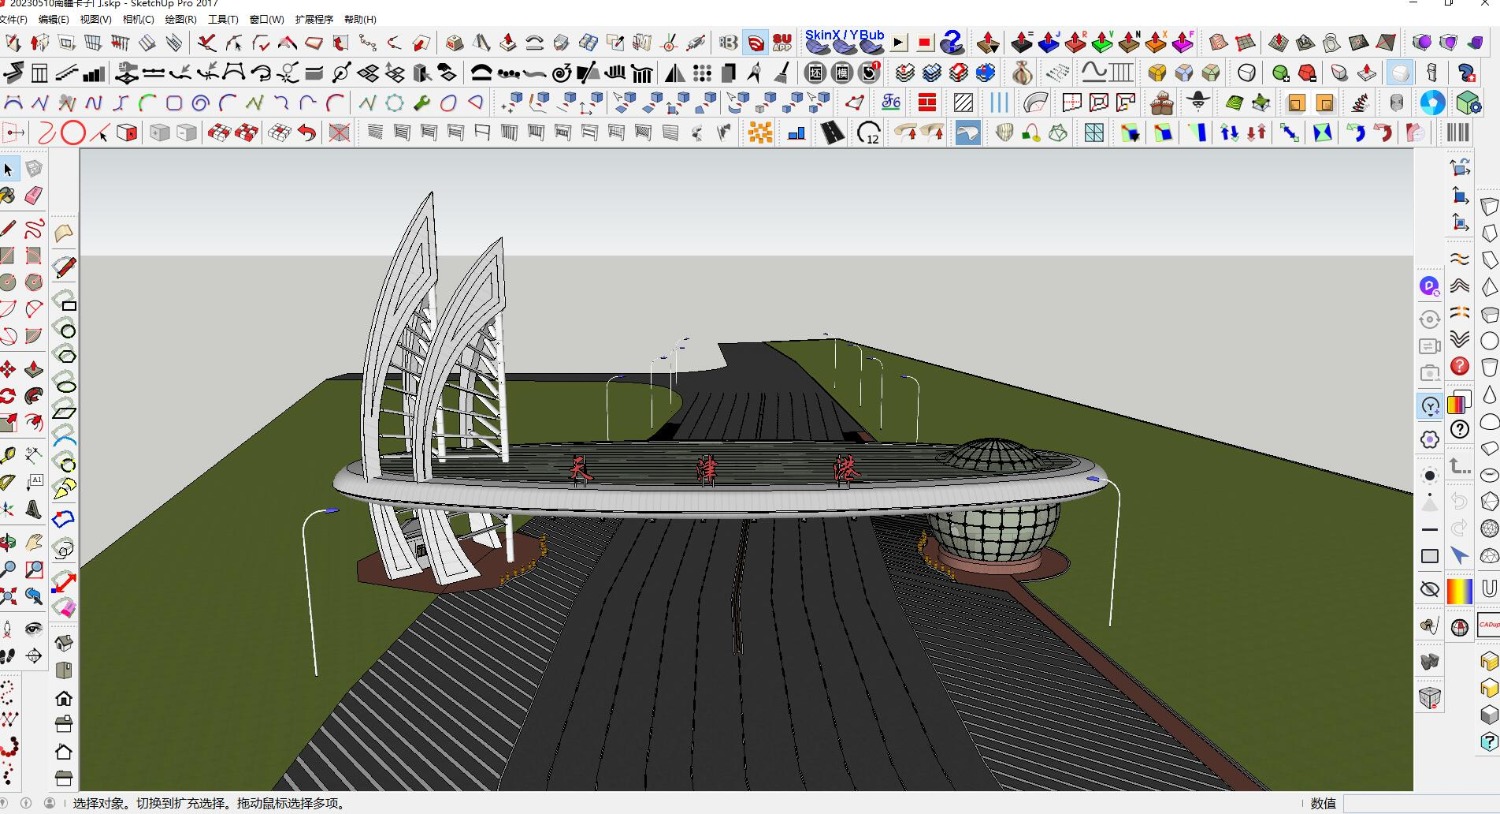Click the red stop square button
Image resolution: width=1500 pixels, height=814 pixels.
click(925, 43)
